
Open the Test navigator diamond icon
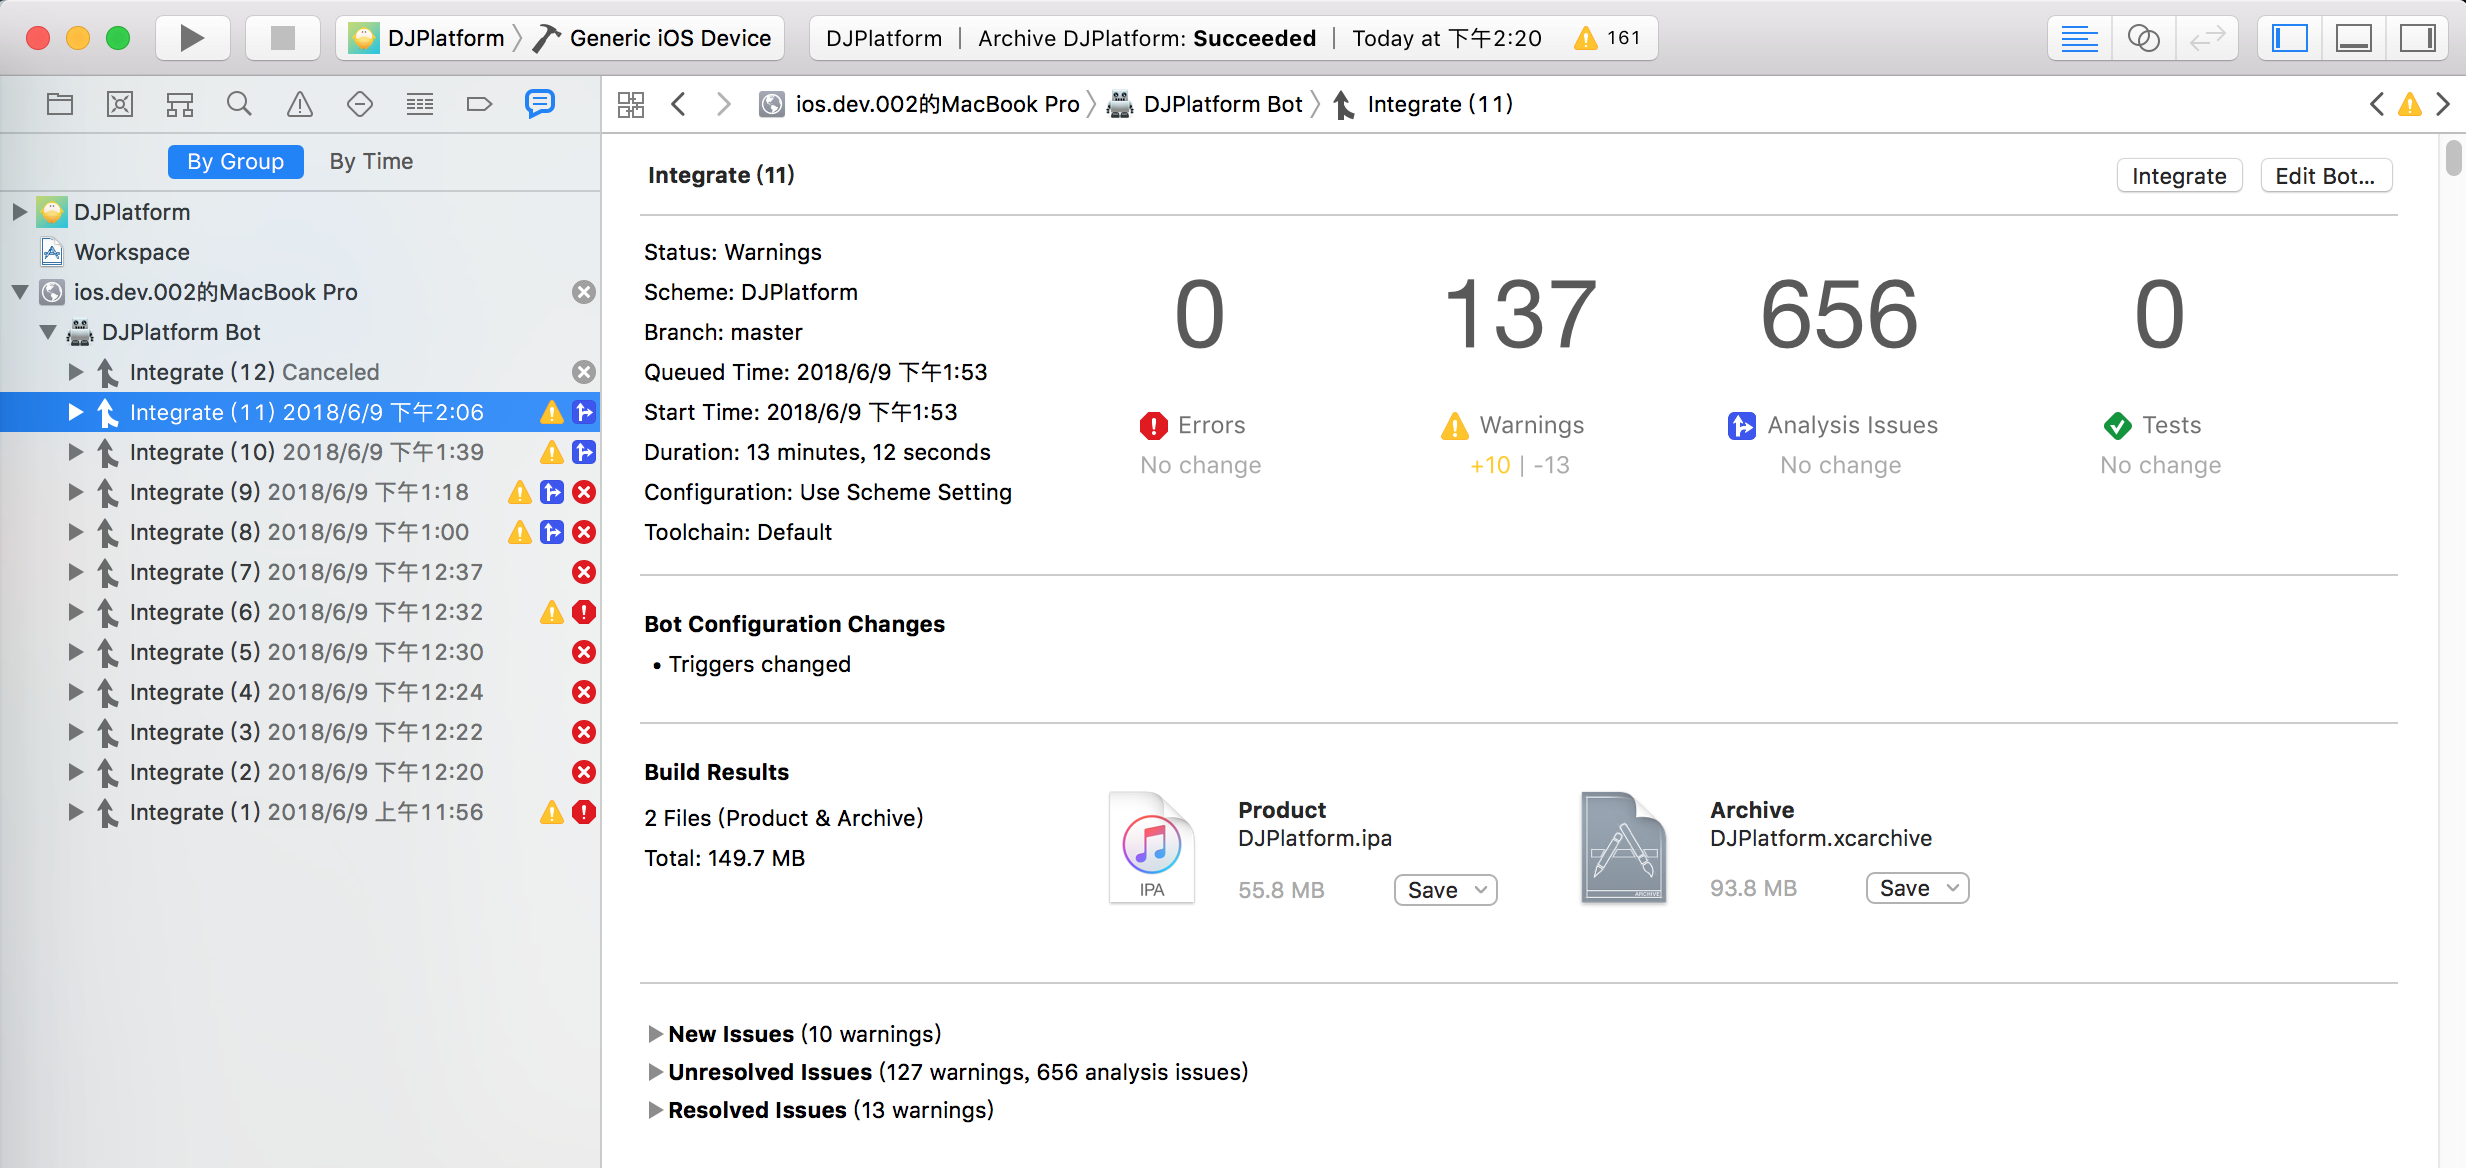pos(359,104)
